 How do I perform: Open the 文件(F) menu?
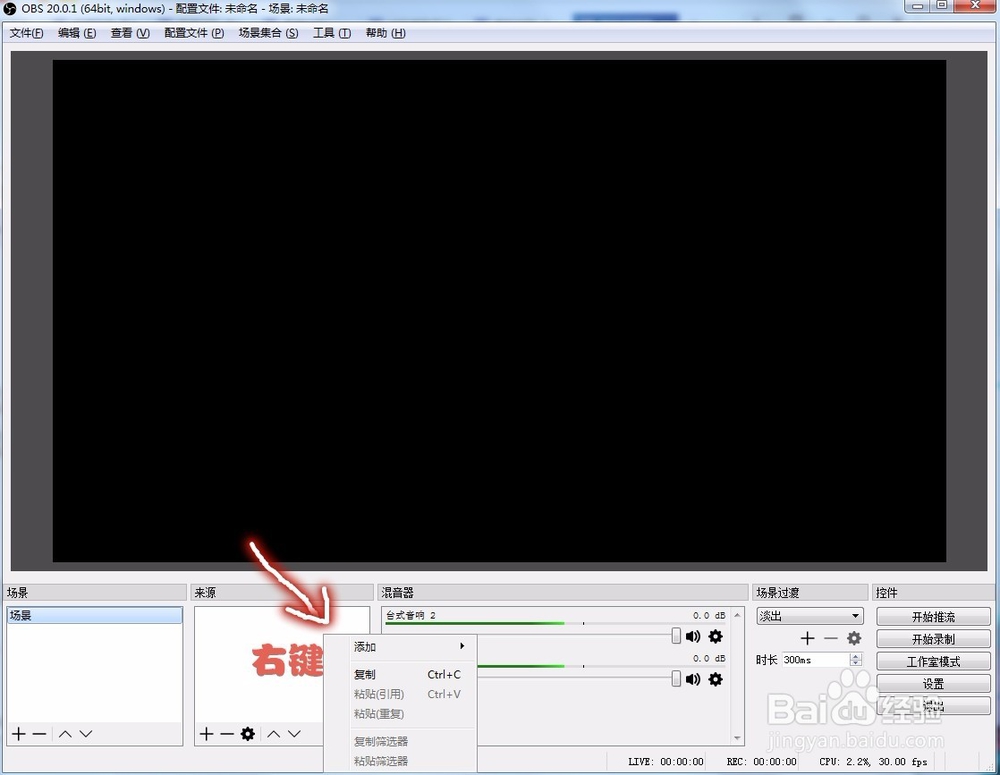(27, 33)
